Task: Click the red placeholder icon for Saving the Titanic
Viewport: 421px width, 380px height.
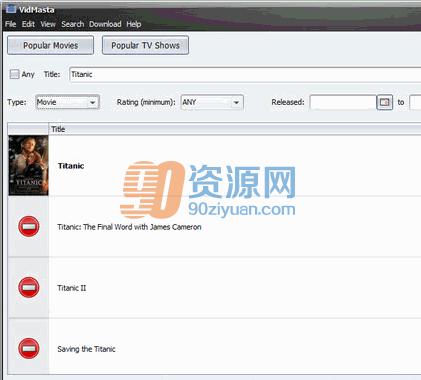Action: click(29, 349)
